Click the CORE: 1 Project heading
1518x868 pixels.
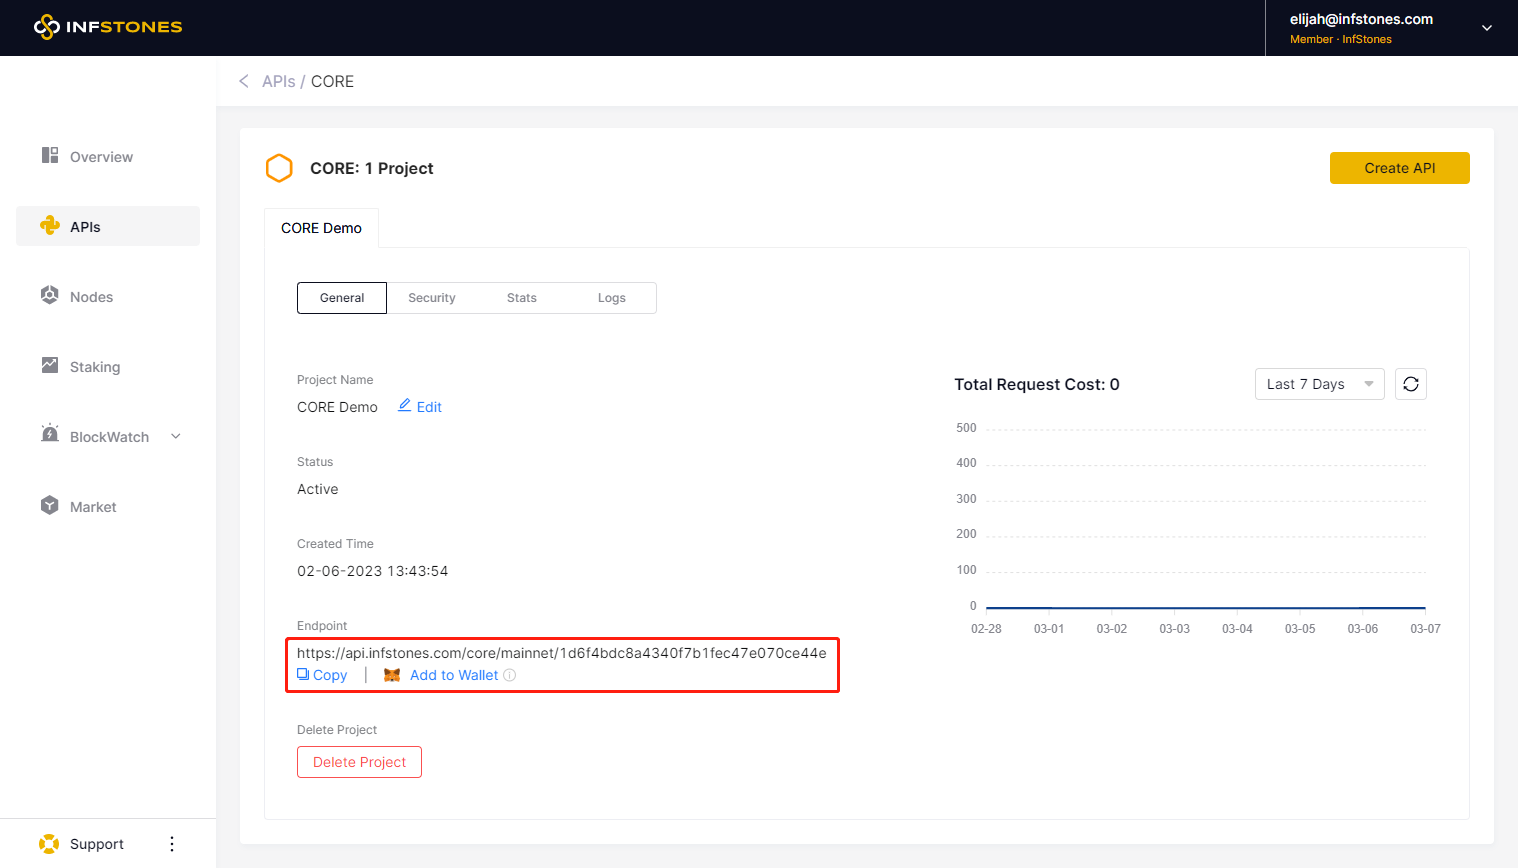[x=372, y=168]
